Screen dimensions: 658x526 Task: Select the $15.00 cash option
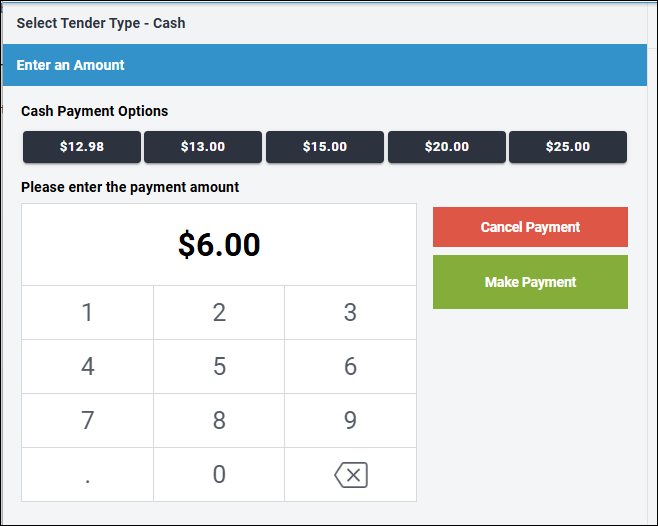click(325, 147)
